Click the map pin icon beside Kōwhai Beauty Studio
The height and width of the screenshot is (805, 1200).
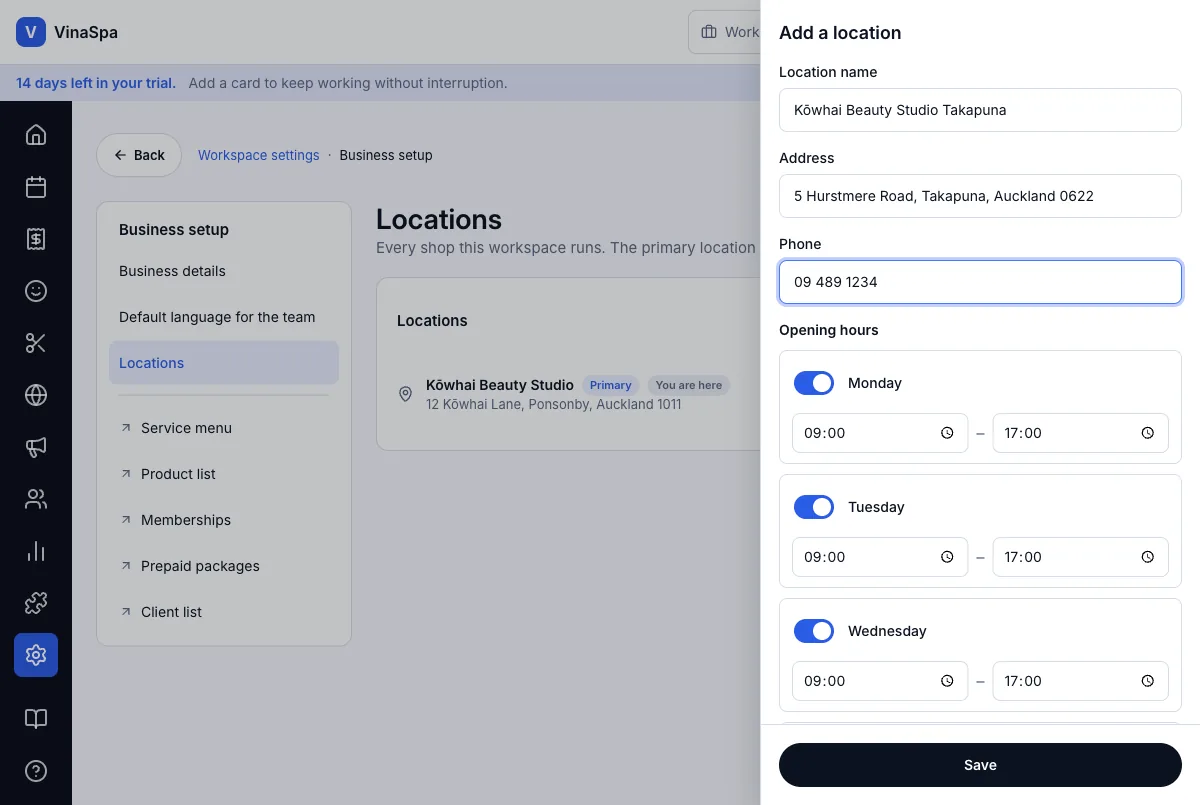tap(405, 394)
